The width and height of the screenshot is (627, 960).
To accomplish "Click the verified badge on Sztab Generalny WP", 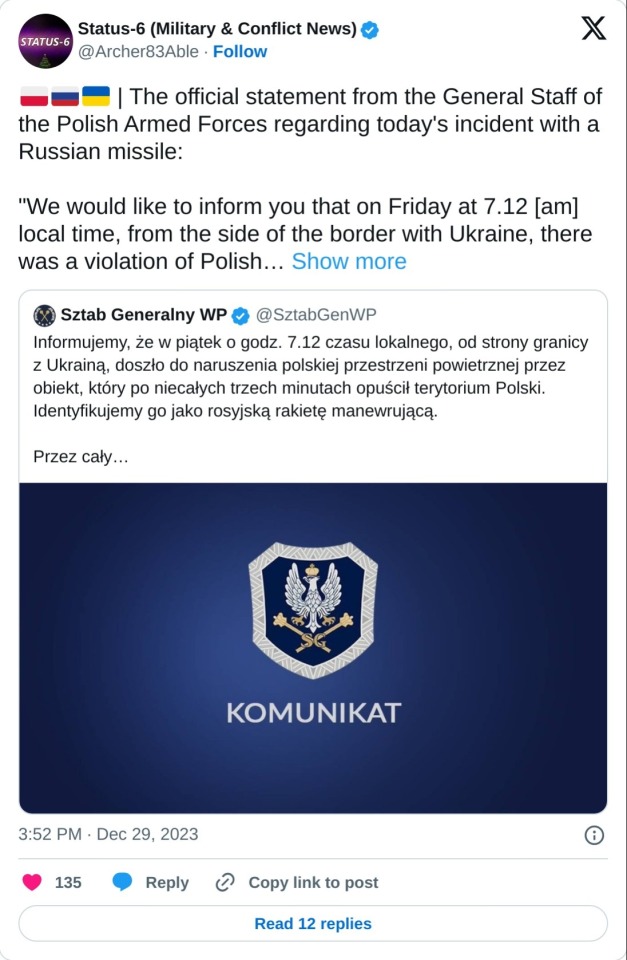I will coord(241,316).
